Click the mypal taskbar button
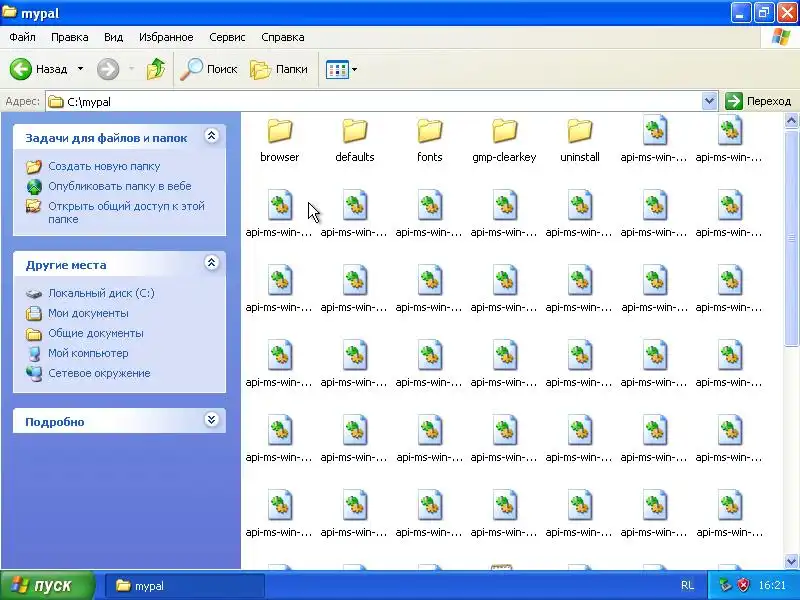The image size is (800, 600). click(185, 586)
